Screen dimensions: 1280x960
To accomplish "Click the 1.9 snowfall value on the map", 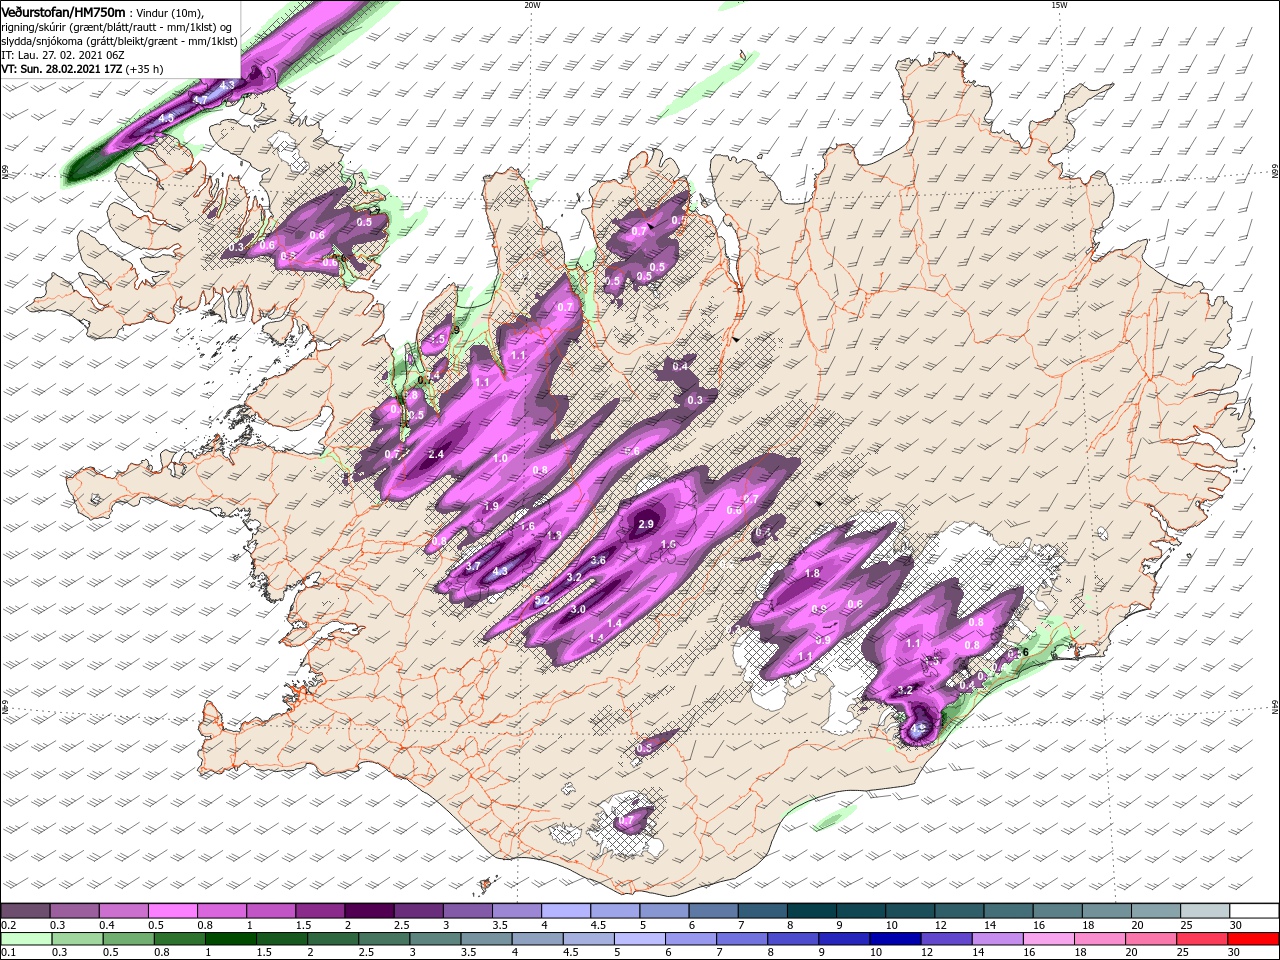I will [491, 506].
